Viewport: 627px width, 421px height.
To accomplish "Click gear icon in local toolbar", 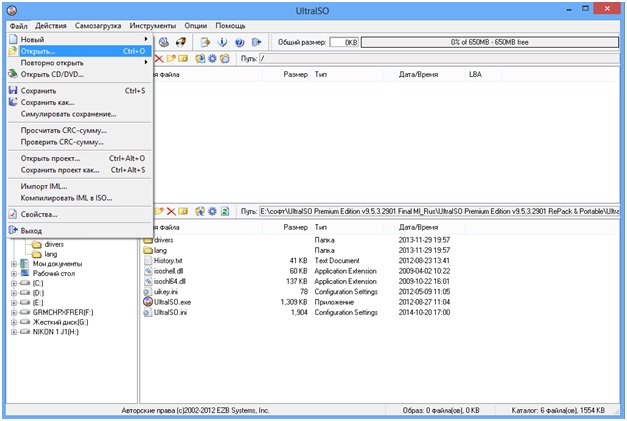I will pos(212,211).
